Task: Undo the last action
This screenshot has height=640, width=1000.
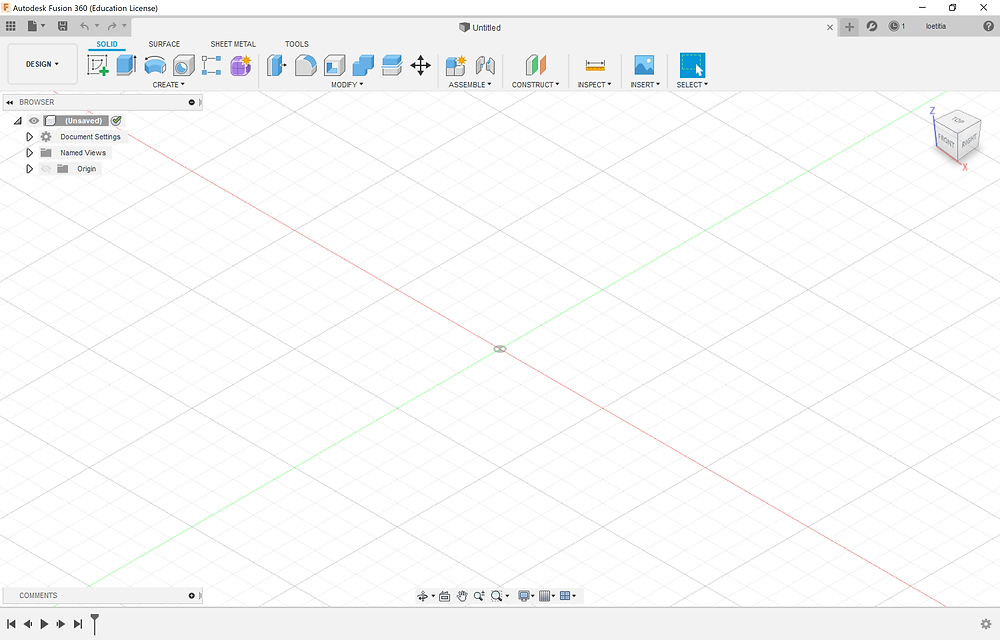Action: tap(84, 26)
